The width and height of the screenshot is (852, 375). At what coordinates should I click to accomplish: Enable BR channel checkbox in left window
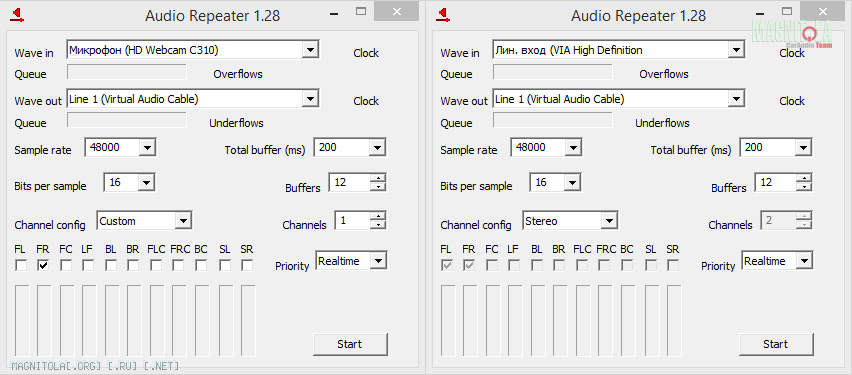pyautogui.click(x=133, y=266)
